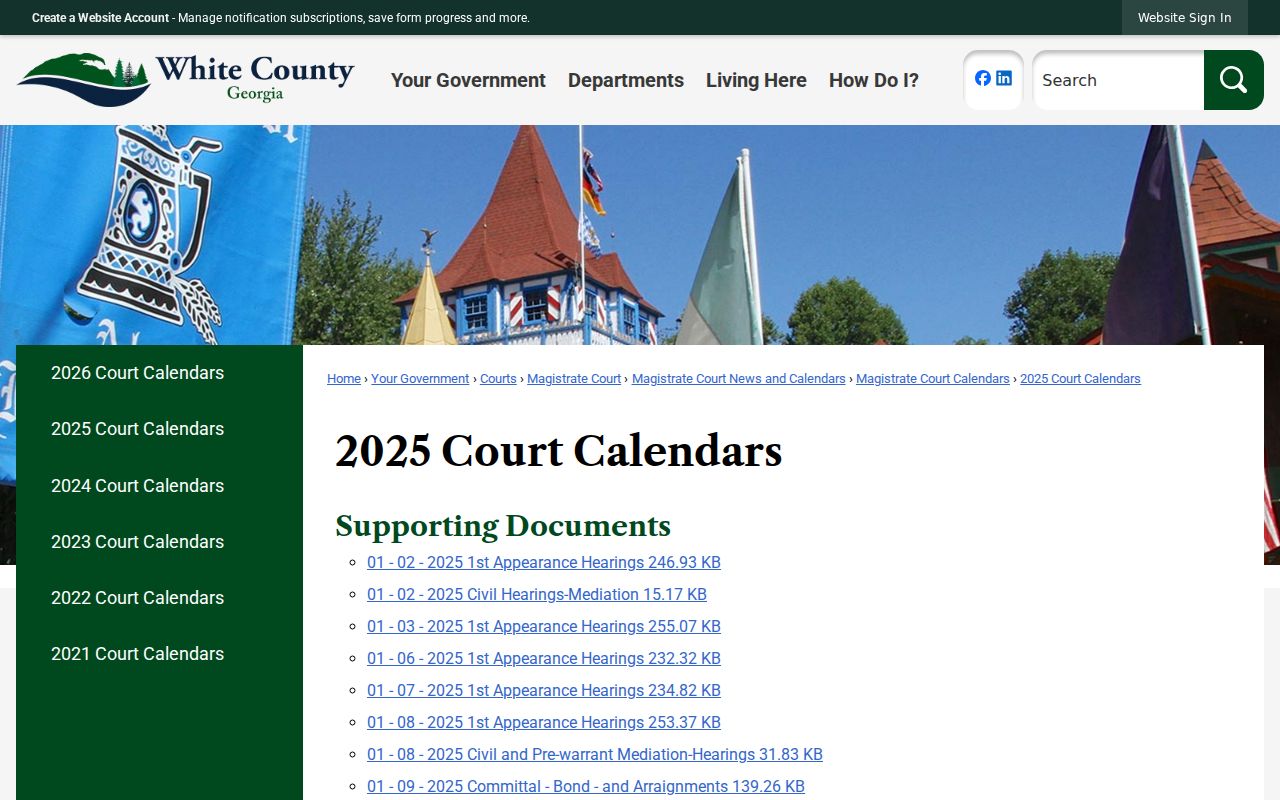Open 01-03-2025 1st Appearance Hearings document
The image size is (1280, 800).
click(x=544, y=627)
